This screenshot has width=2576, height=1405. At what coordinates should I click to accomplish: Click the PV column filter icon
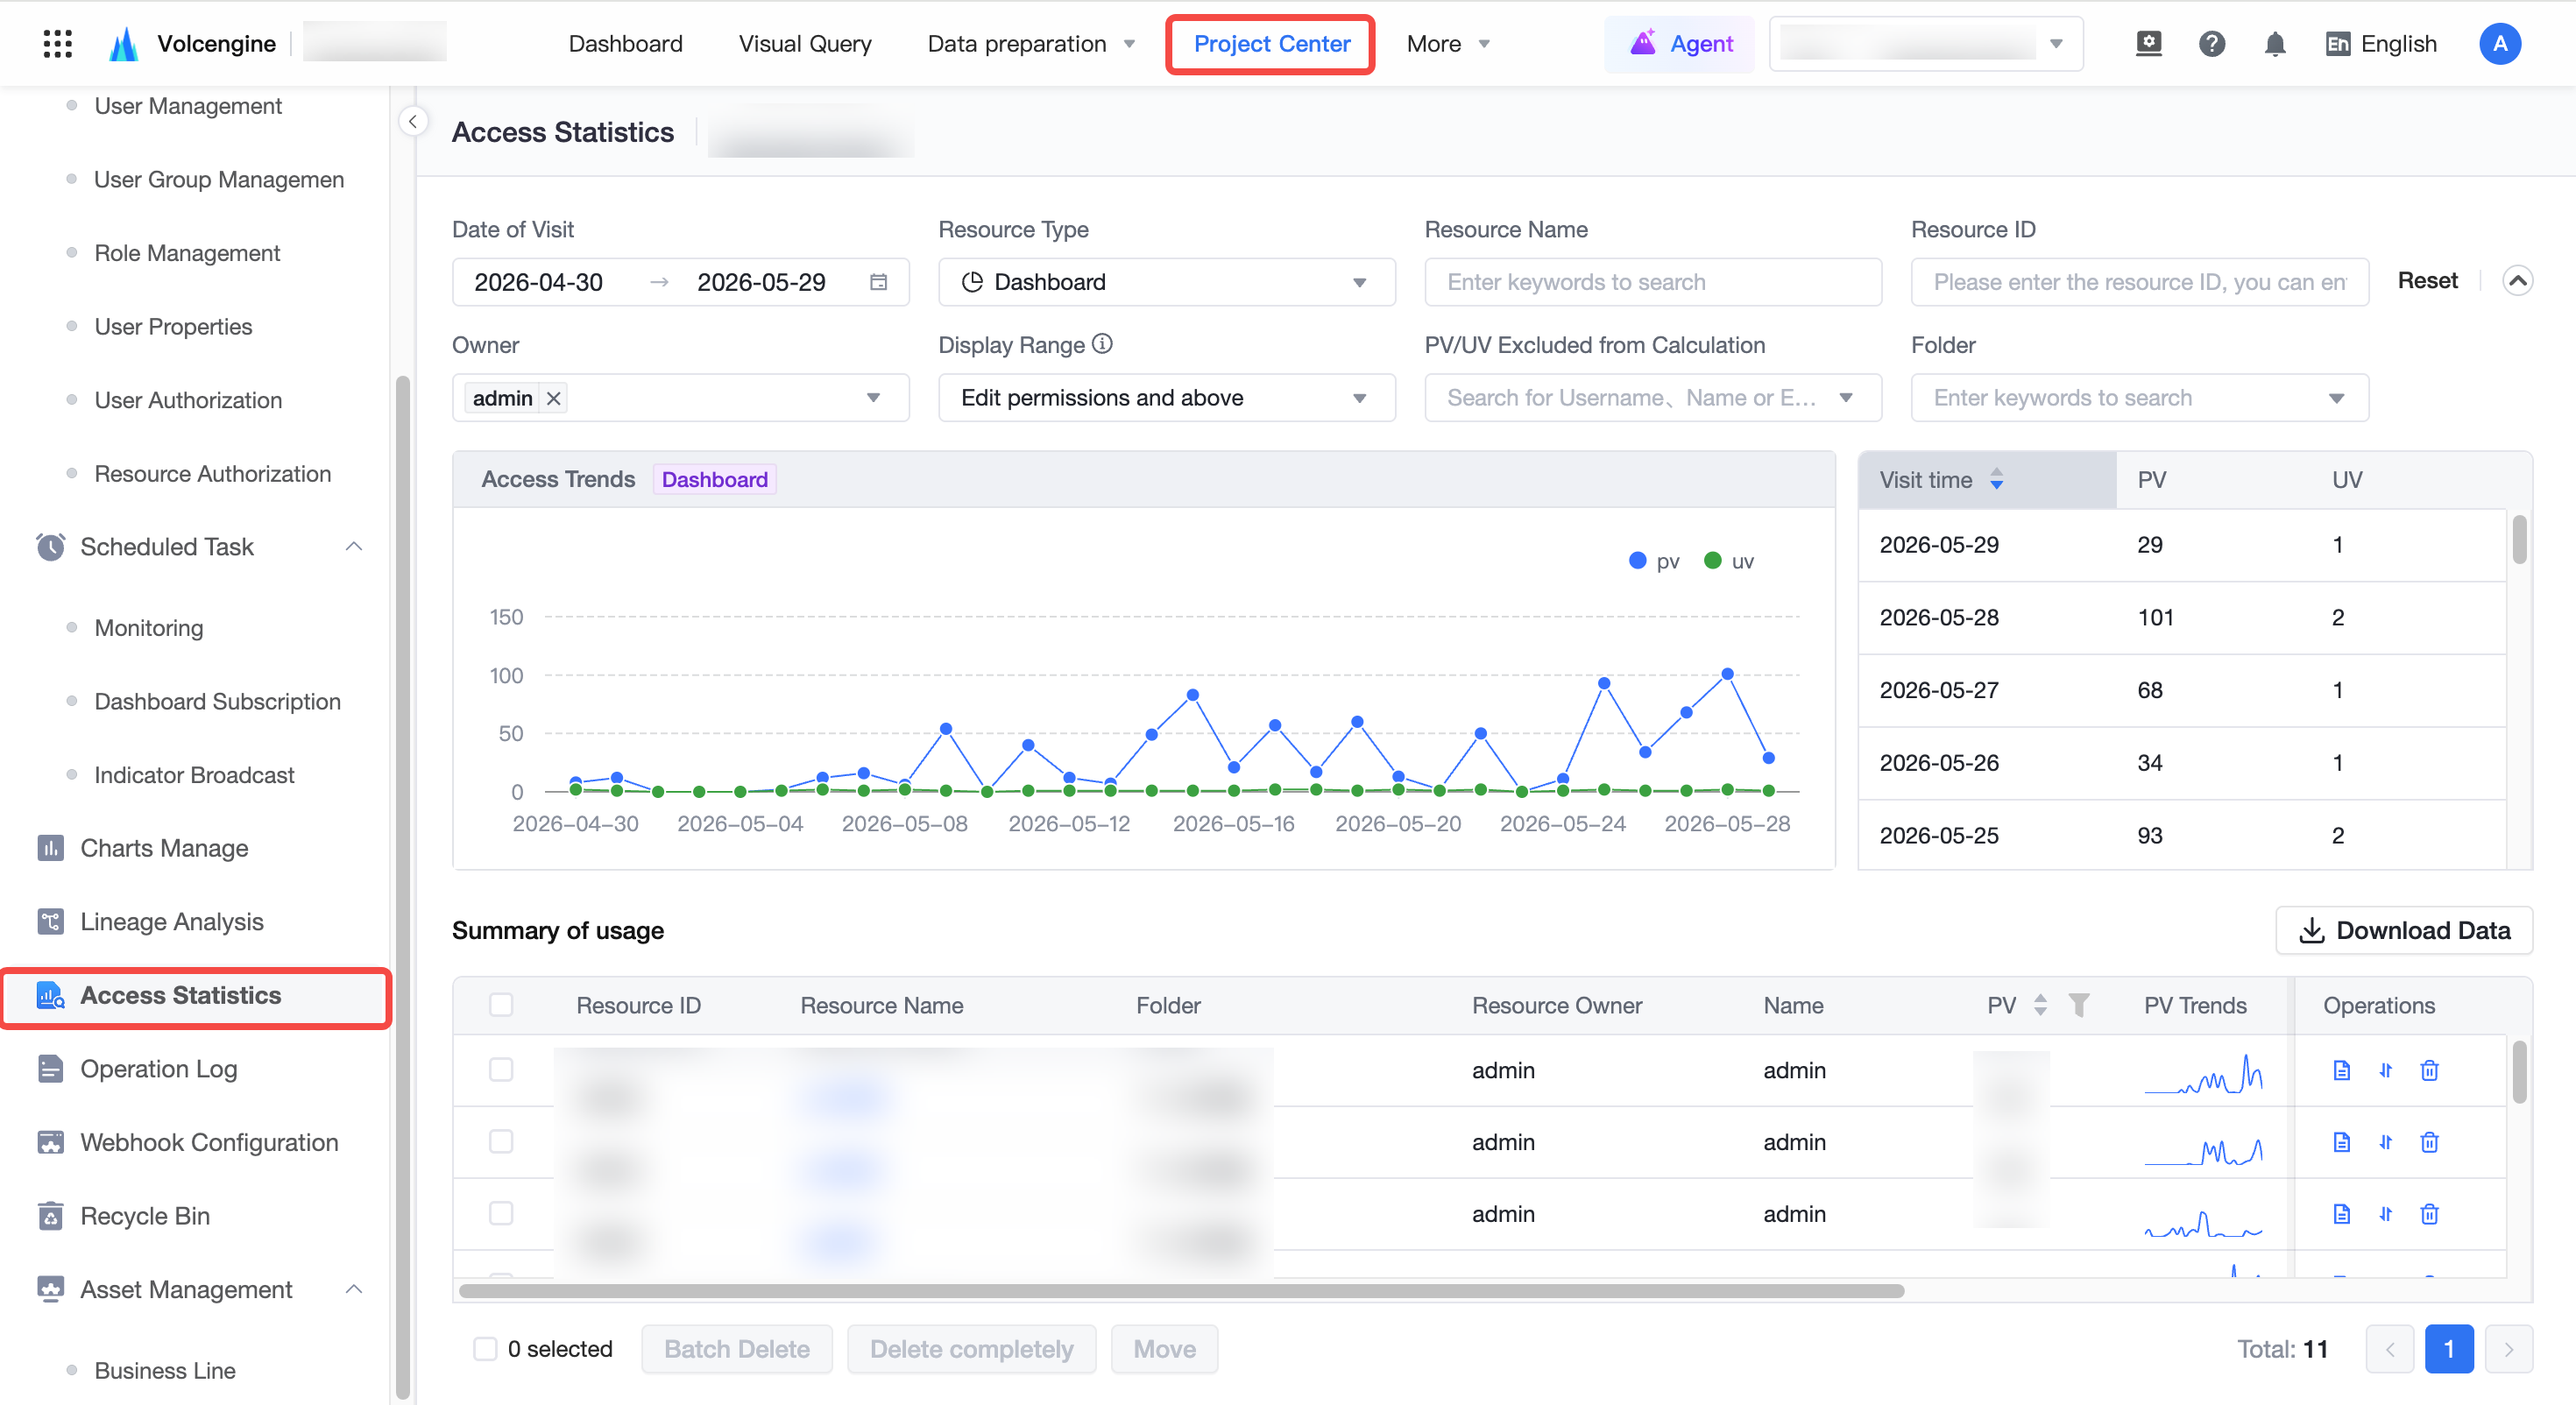pyautogui.click(x=2078, y=1005)
